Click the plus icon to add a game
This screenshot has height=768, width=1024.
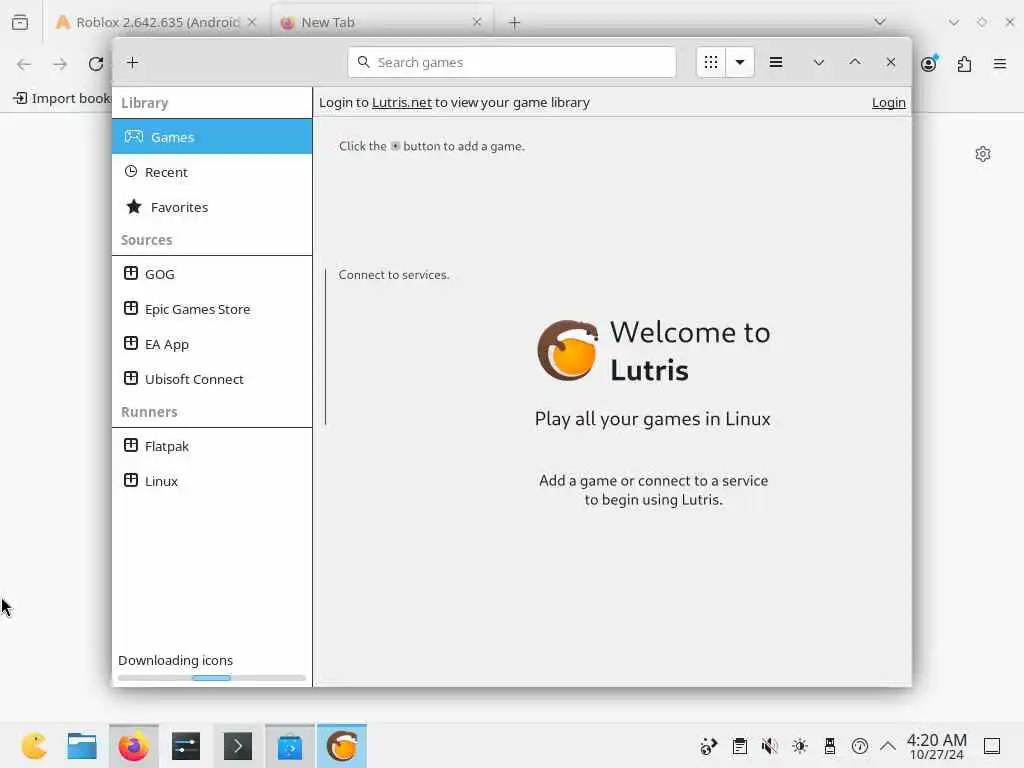coord(133,63)
